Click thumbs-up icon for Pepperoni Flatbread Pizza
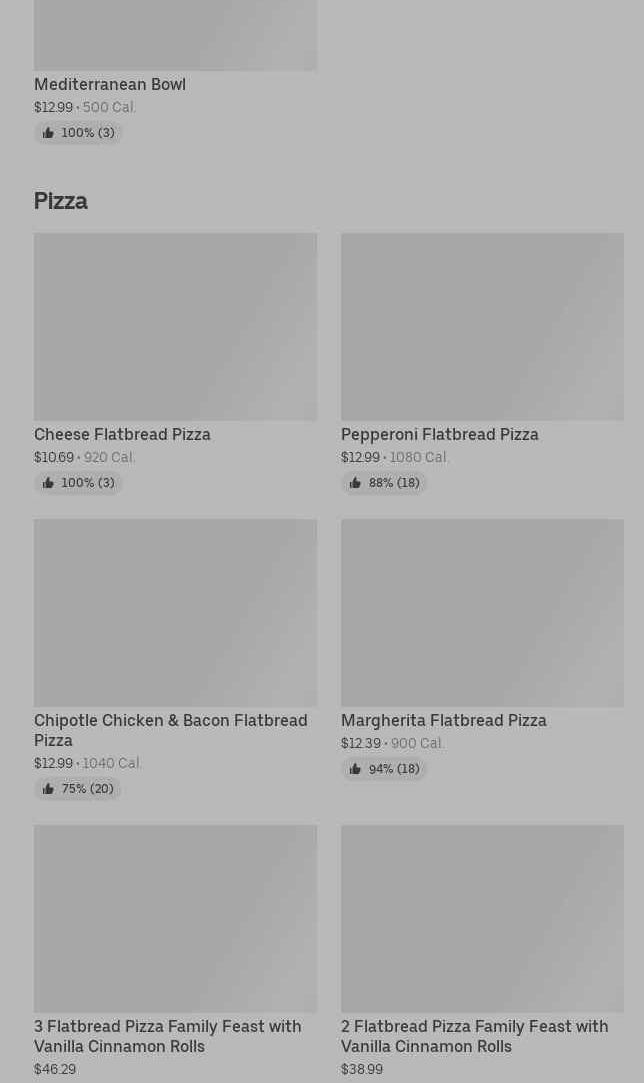The image size is (644, 1083). click(355, 483)
